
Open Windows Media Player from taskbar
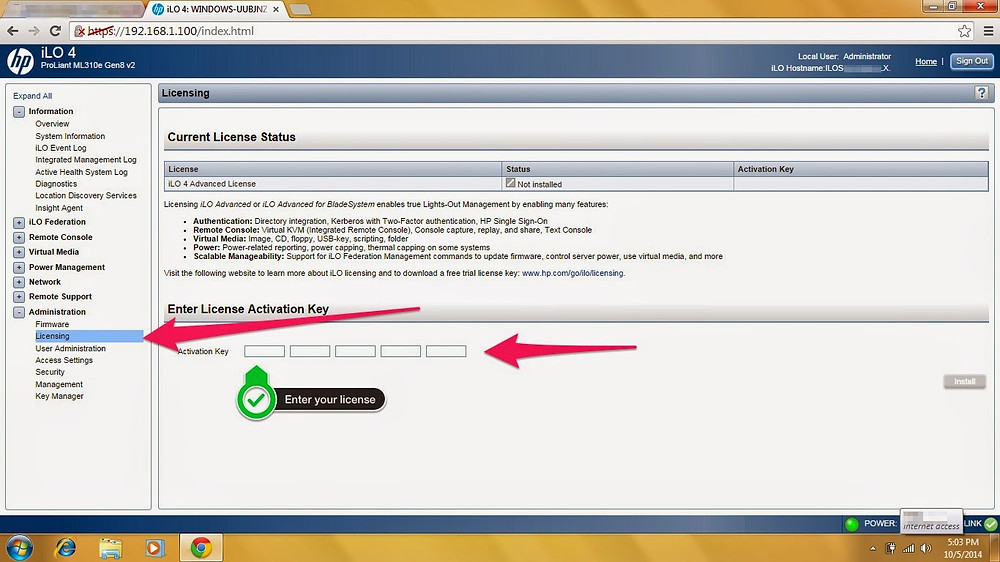154,548
